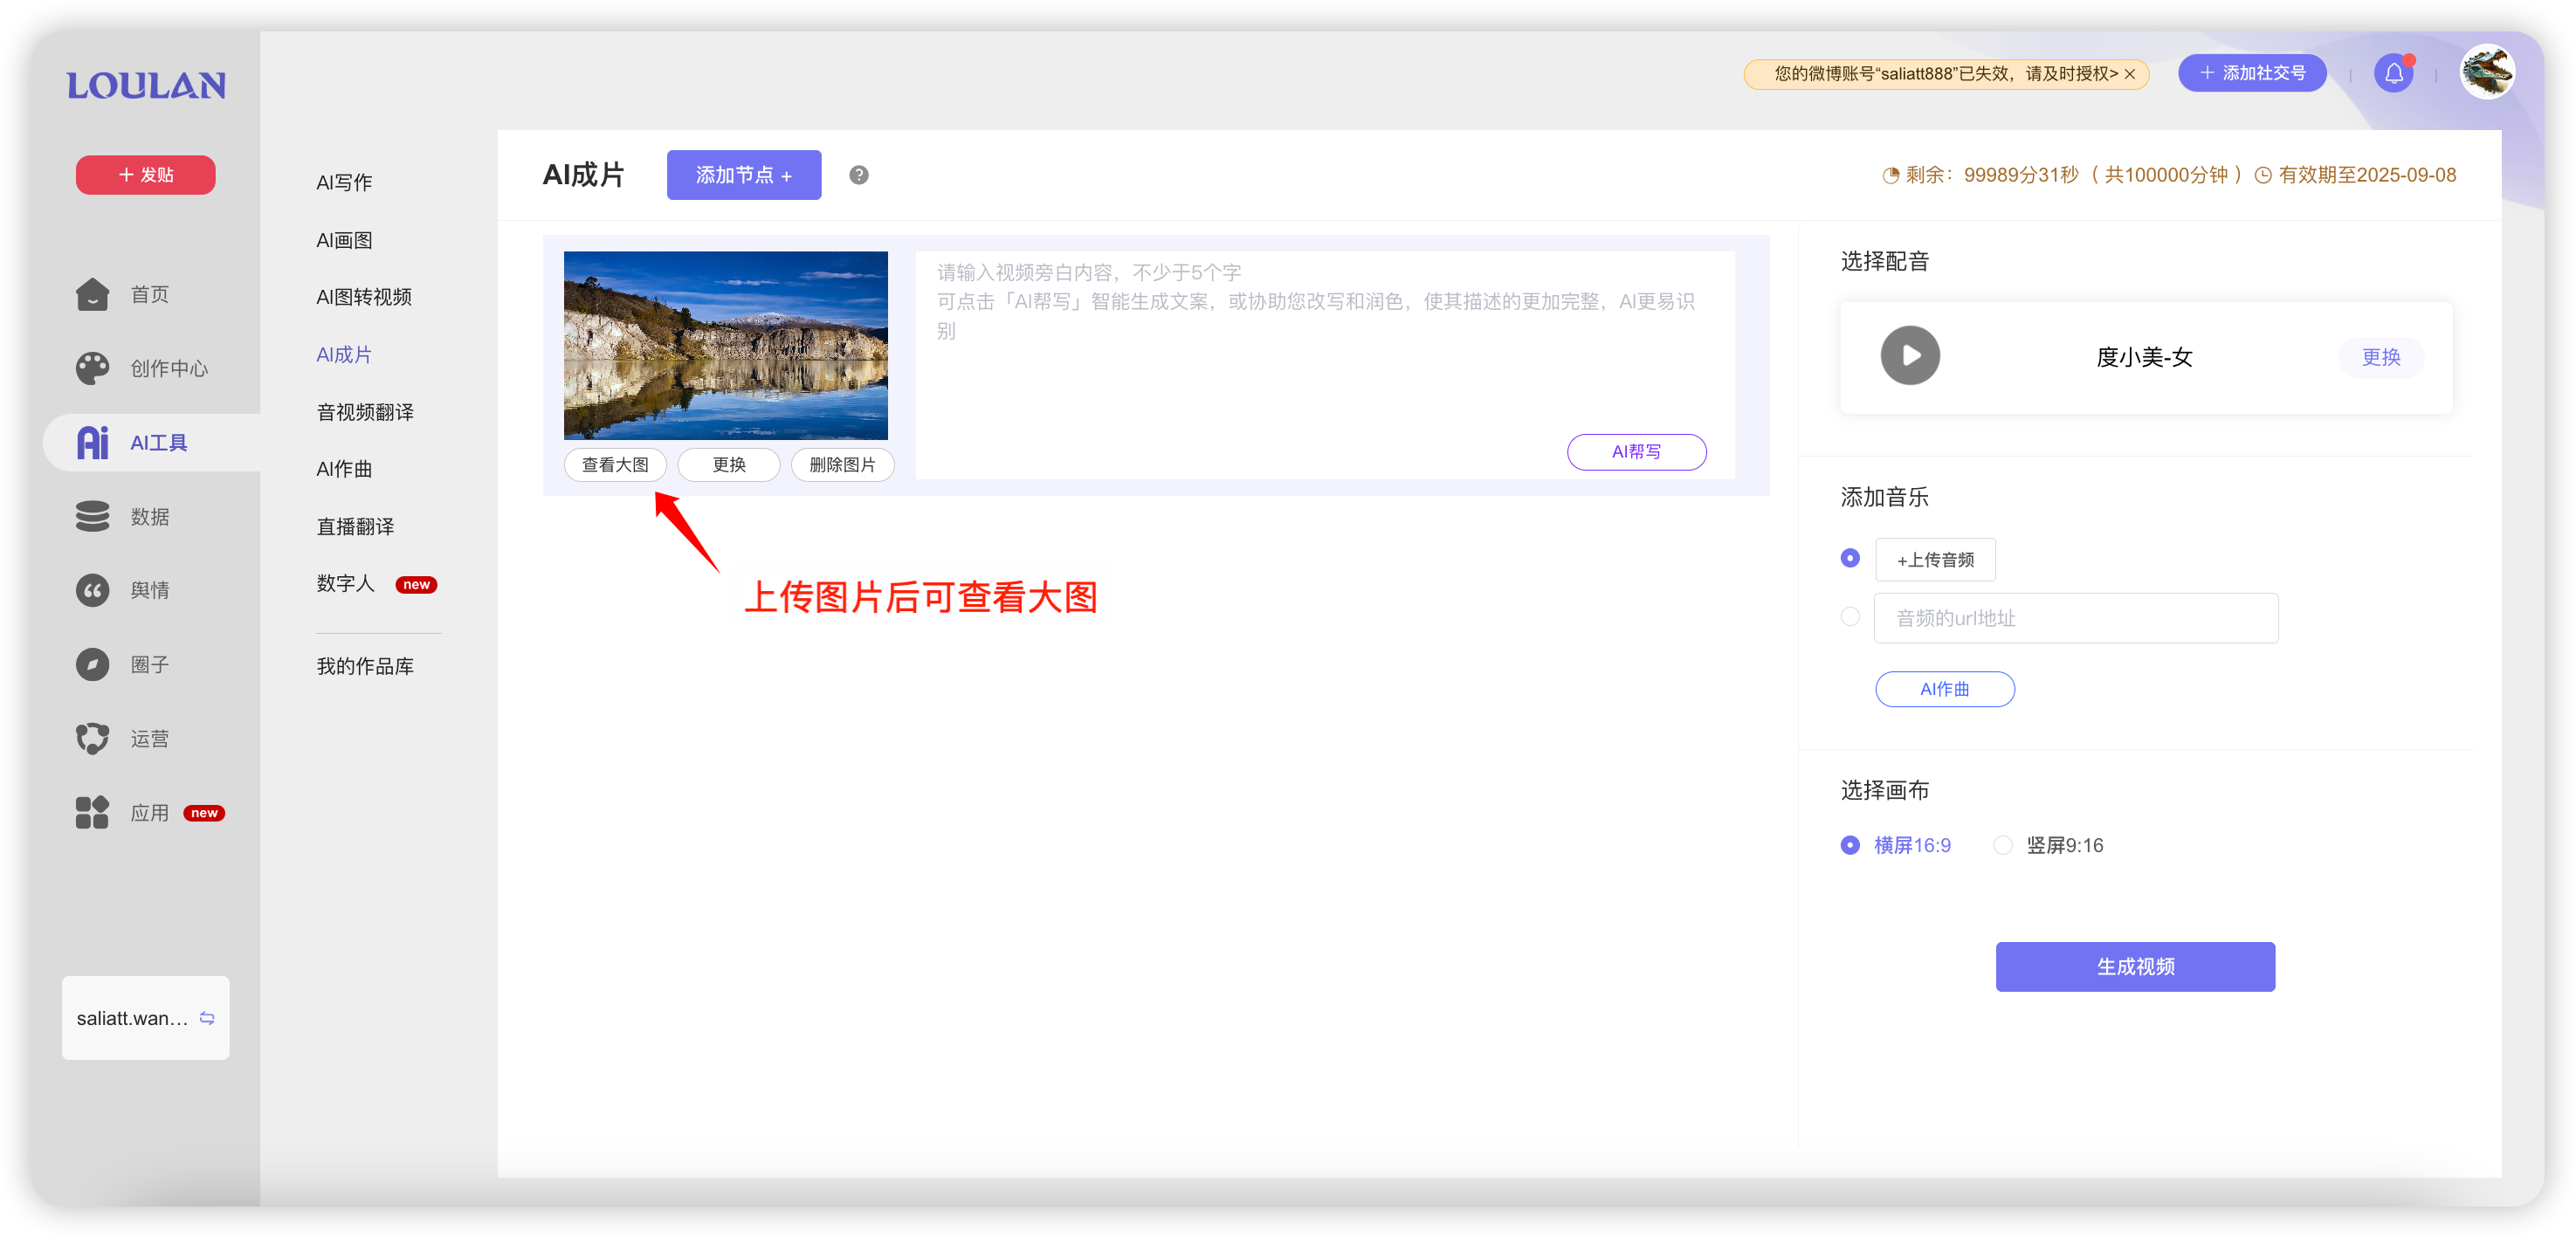This screenshot has width=2576, height=1238.
Task: Click the LOULAN logo
Action: (146, 86)
